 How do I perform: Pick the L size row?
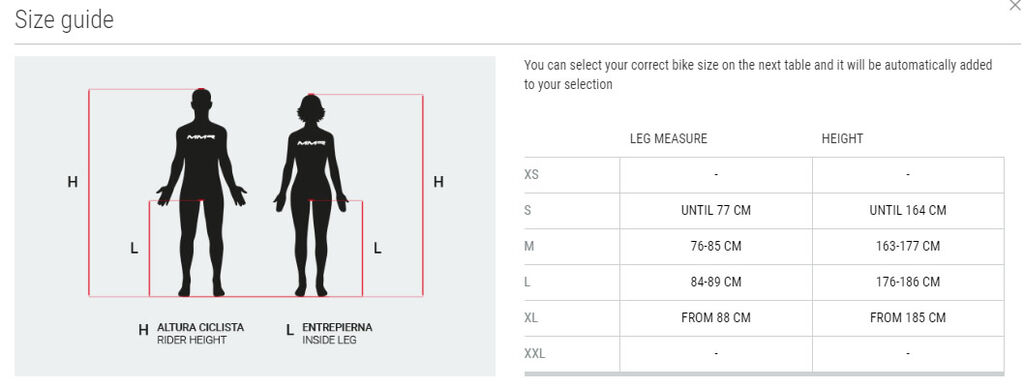click(764, 282)
